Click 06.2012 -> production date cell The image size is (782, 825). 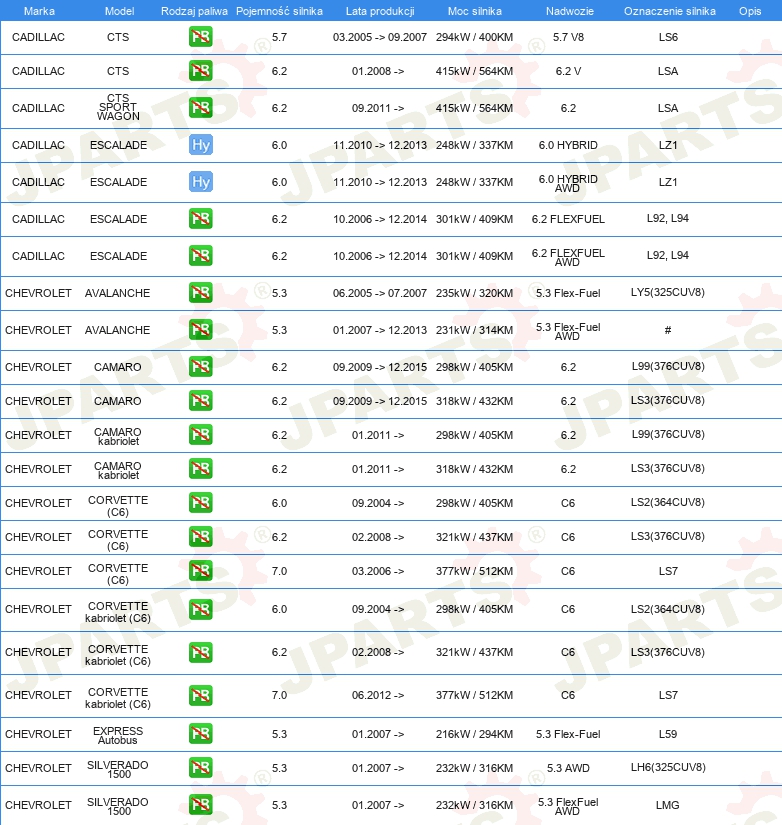point(378,695)
